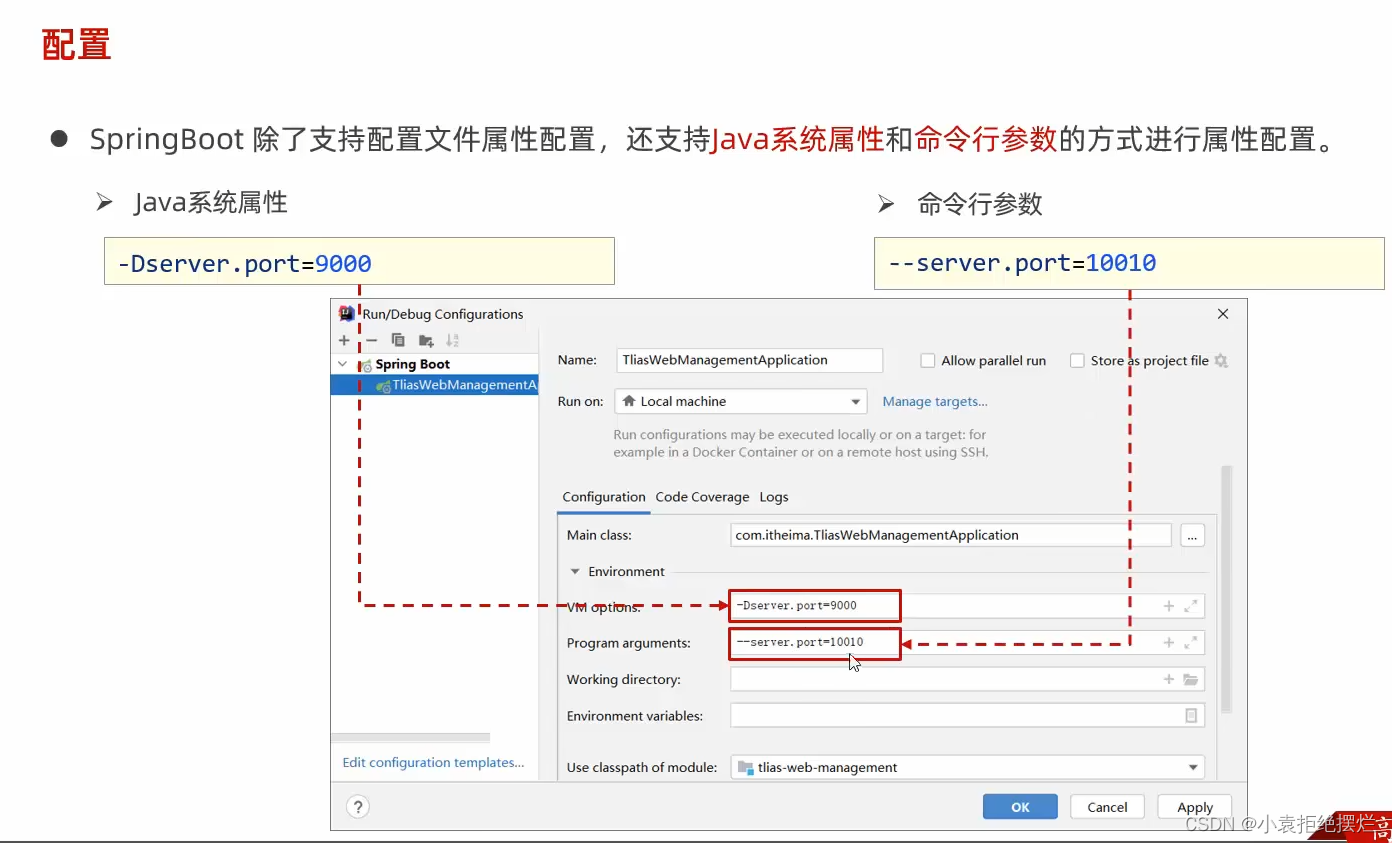Screen dimensions: 1392x843
Task: Click into the Name input field
Action: [x=750, y=360]
